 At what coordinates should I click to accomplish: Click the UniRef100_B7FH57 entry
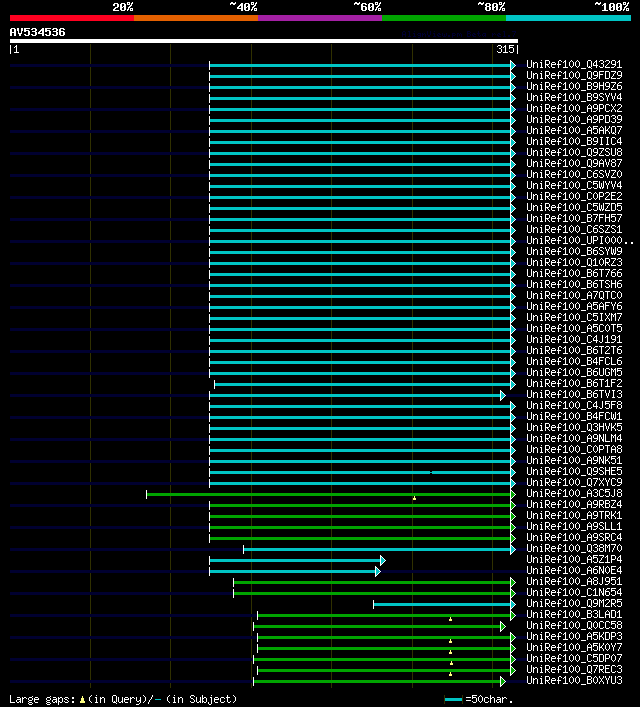574,218
